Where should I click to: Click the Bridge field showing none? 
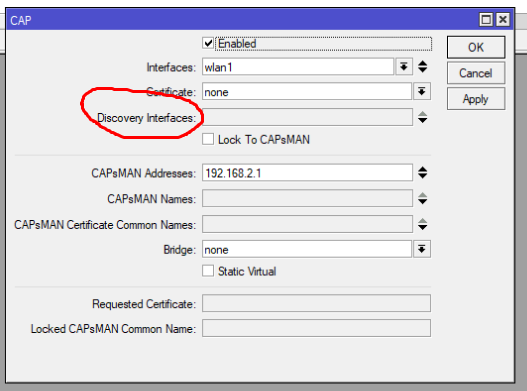(307, 249)
